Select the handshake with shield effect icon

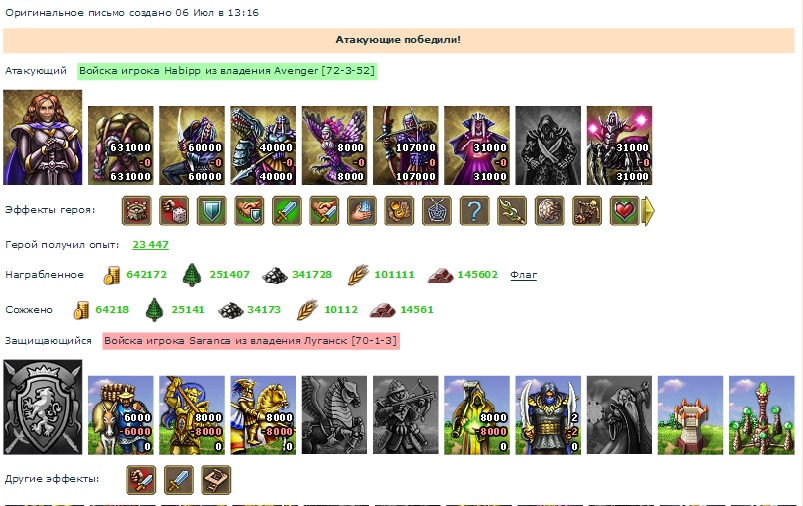click(x=249, y=211)
